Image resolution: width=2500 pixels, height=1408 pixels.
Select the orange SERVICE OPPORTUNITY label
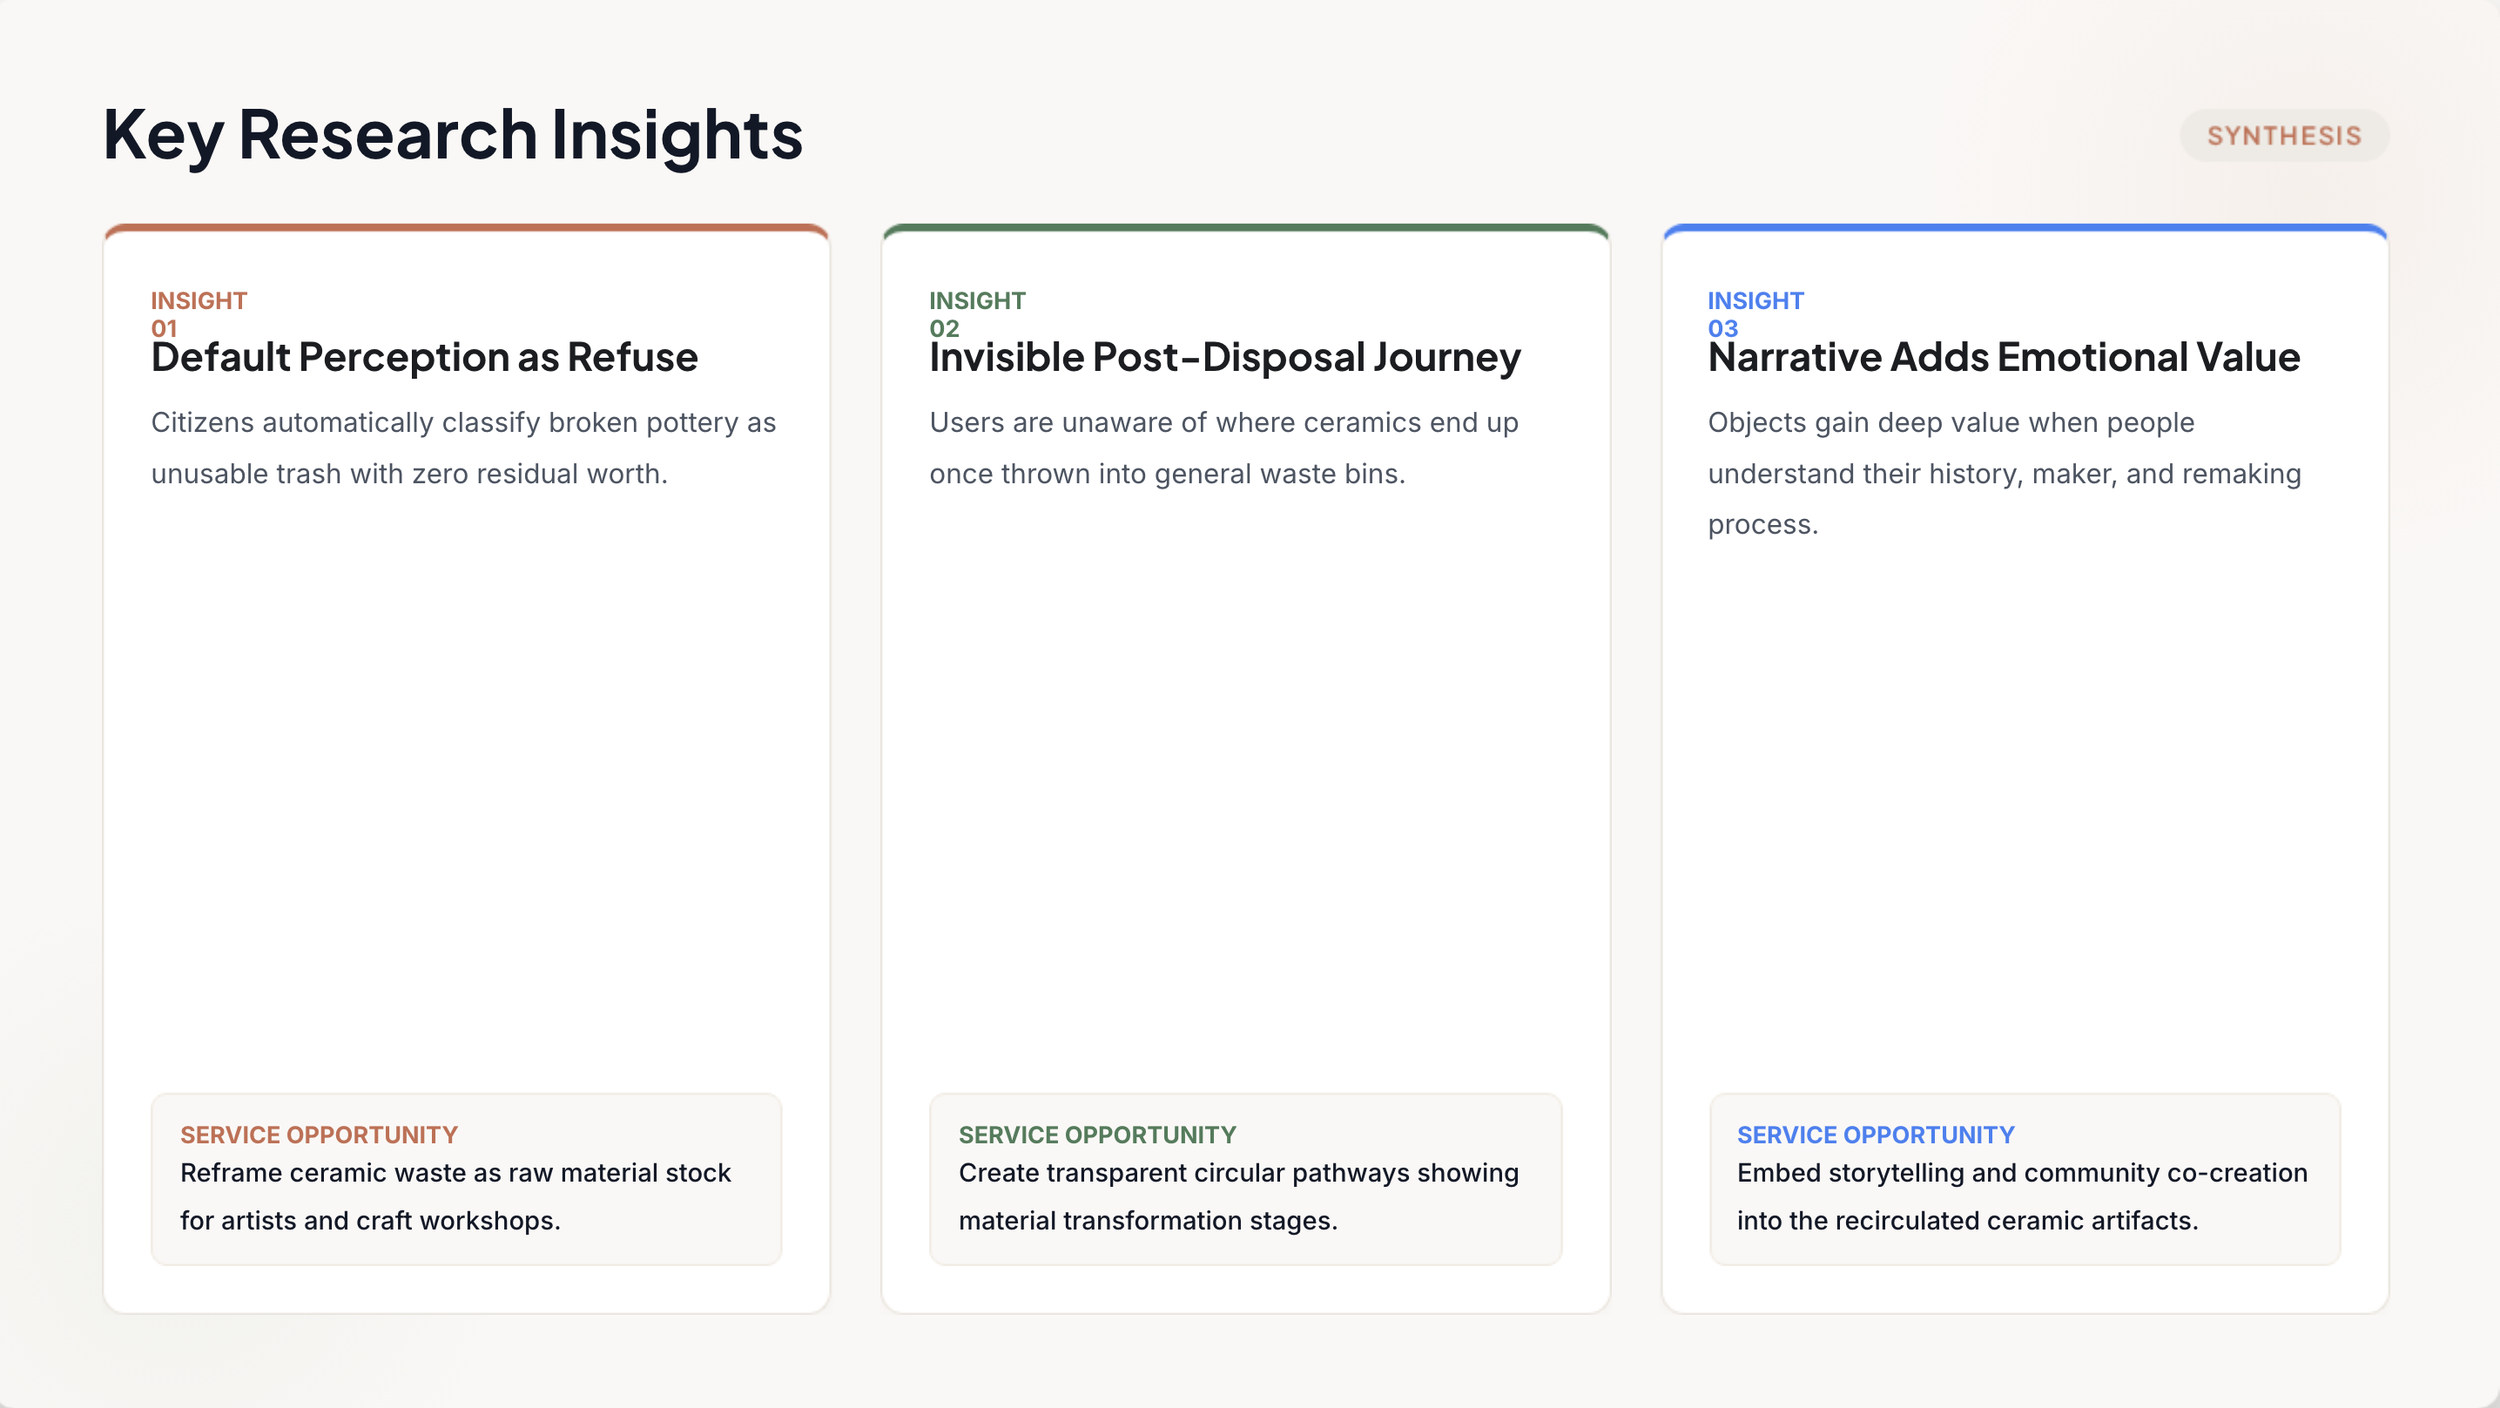point(319,1135)
